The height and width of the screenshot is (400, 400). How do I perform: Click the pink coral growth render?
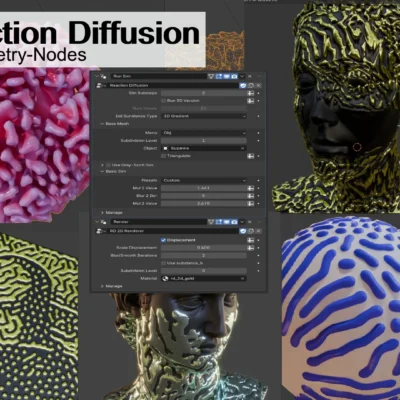coord(45,145)
